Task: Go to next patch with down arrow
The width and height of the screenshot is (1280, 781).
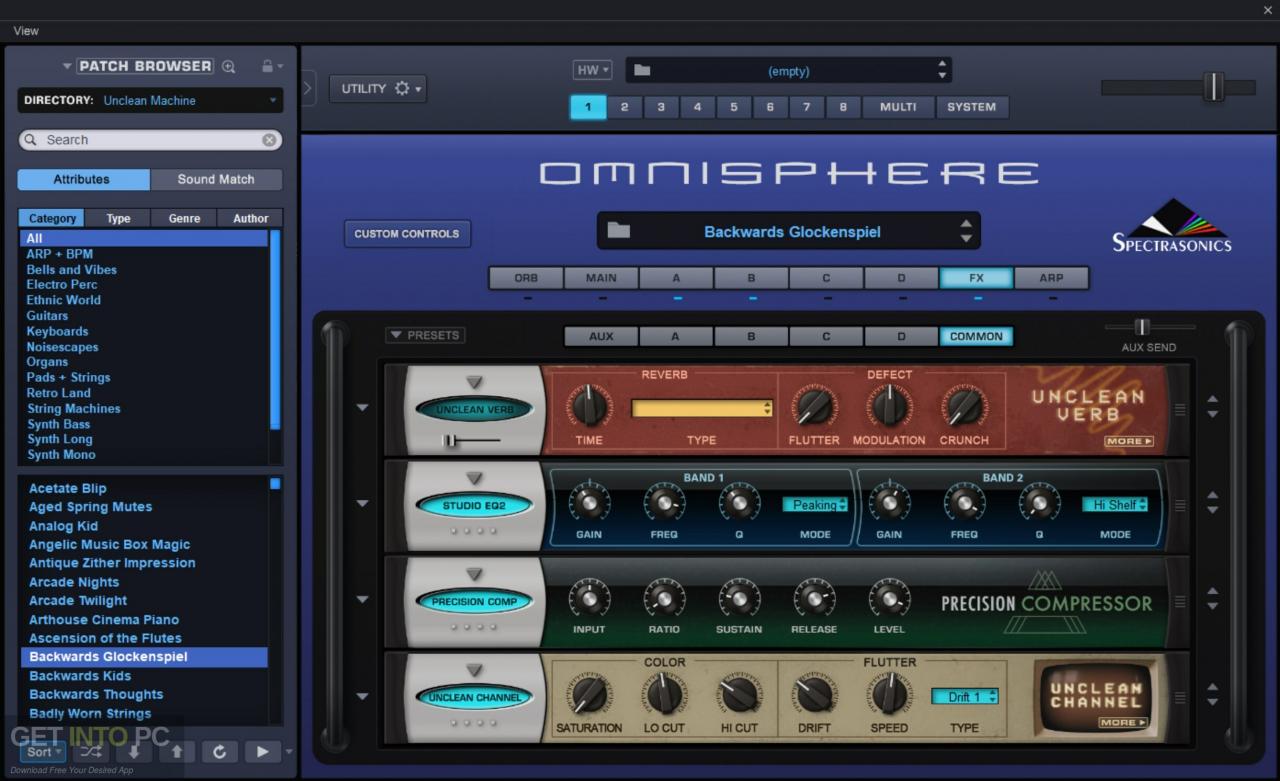Action: pos(134,752)
